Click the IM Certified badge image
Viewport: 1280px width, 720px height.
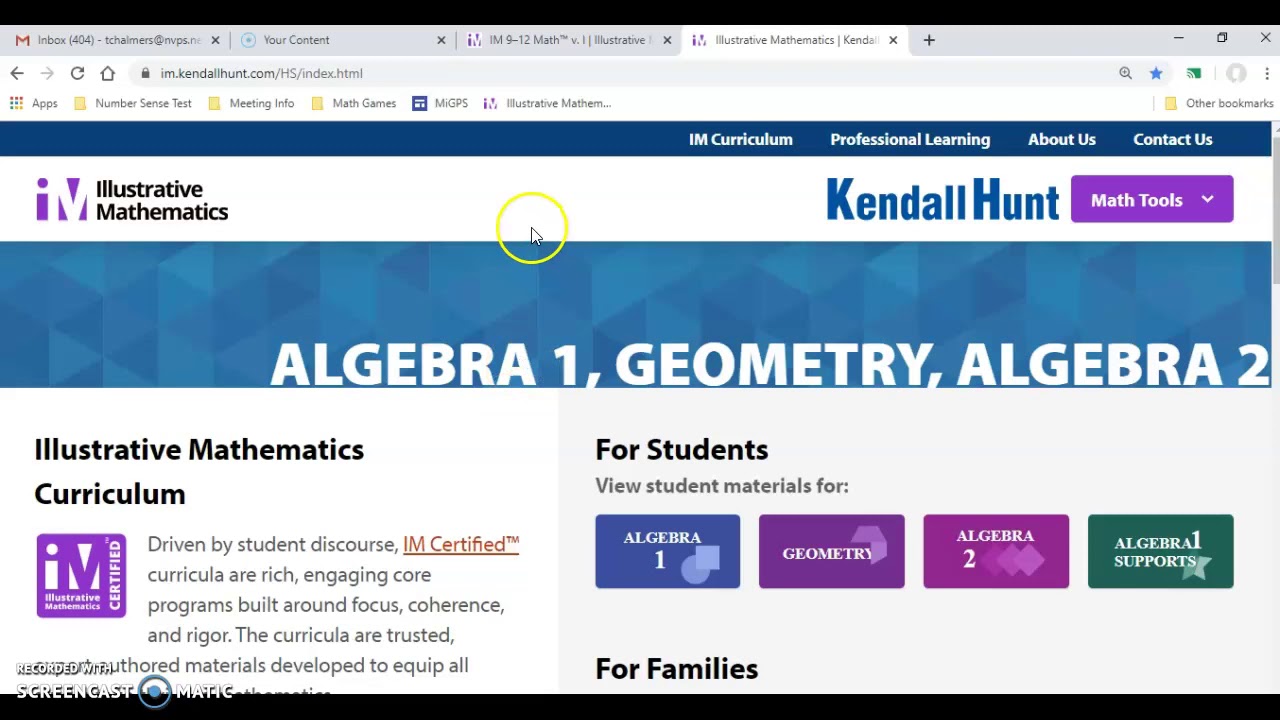point(81,575)
